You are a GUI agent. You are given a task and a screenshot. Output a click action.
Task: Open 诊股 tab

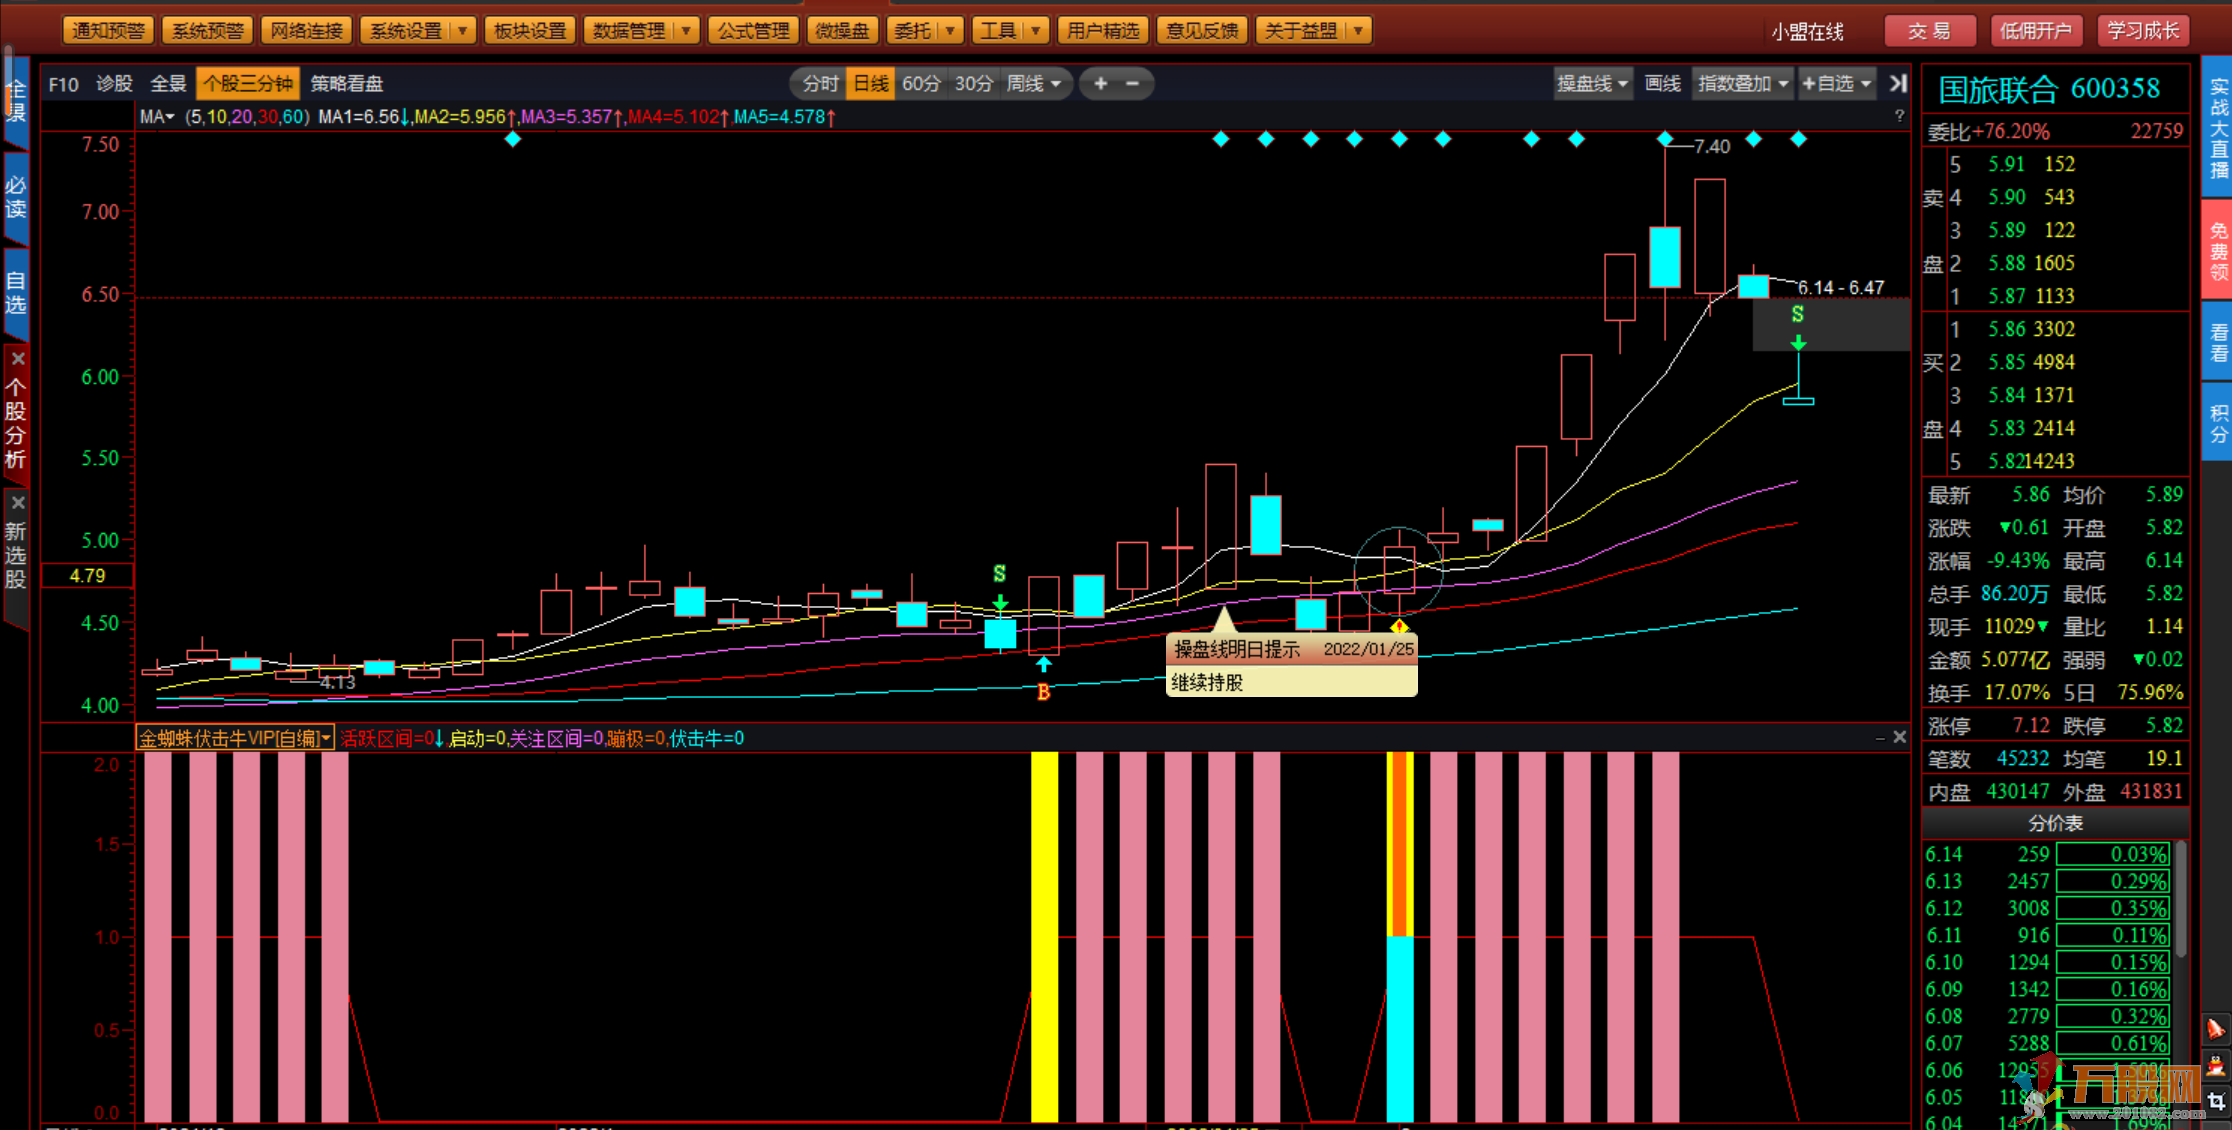[x=114, y=84]
